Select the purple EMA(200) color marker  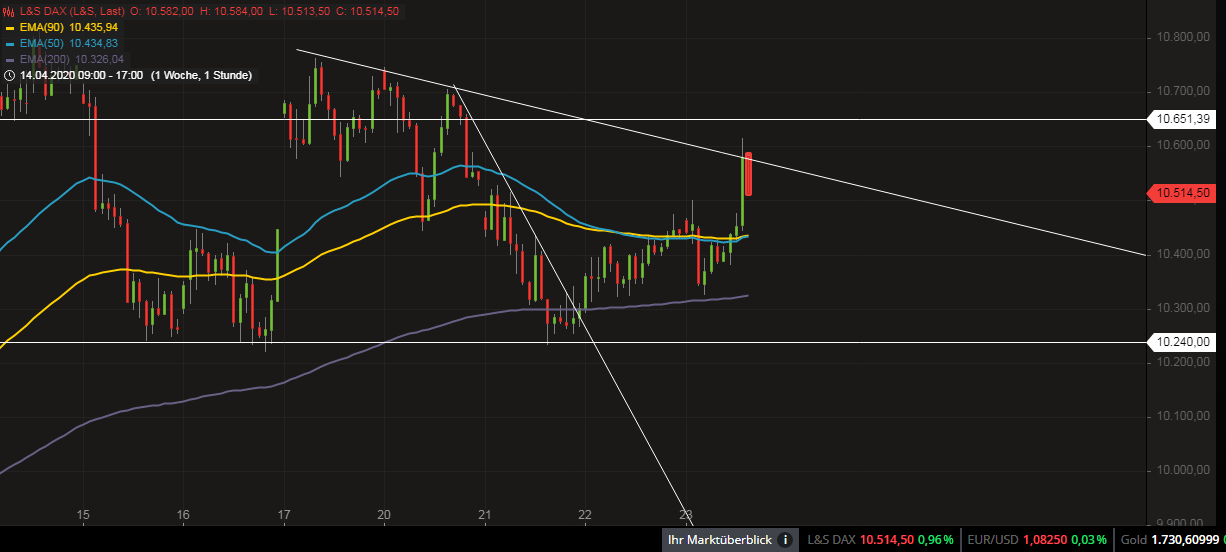9,59
